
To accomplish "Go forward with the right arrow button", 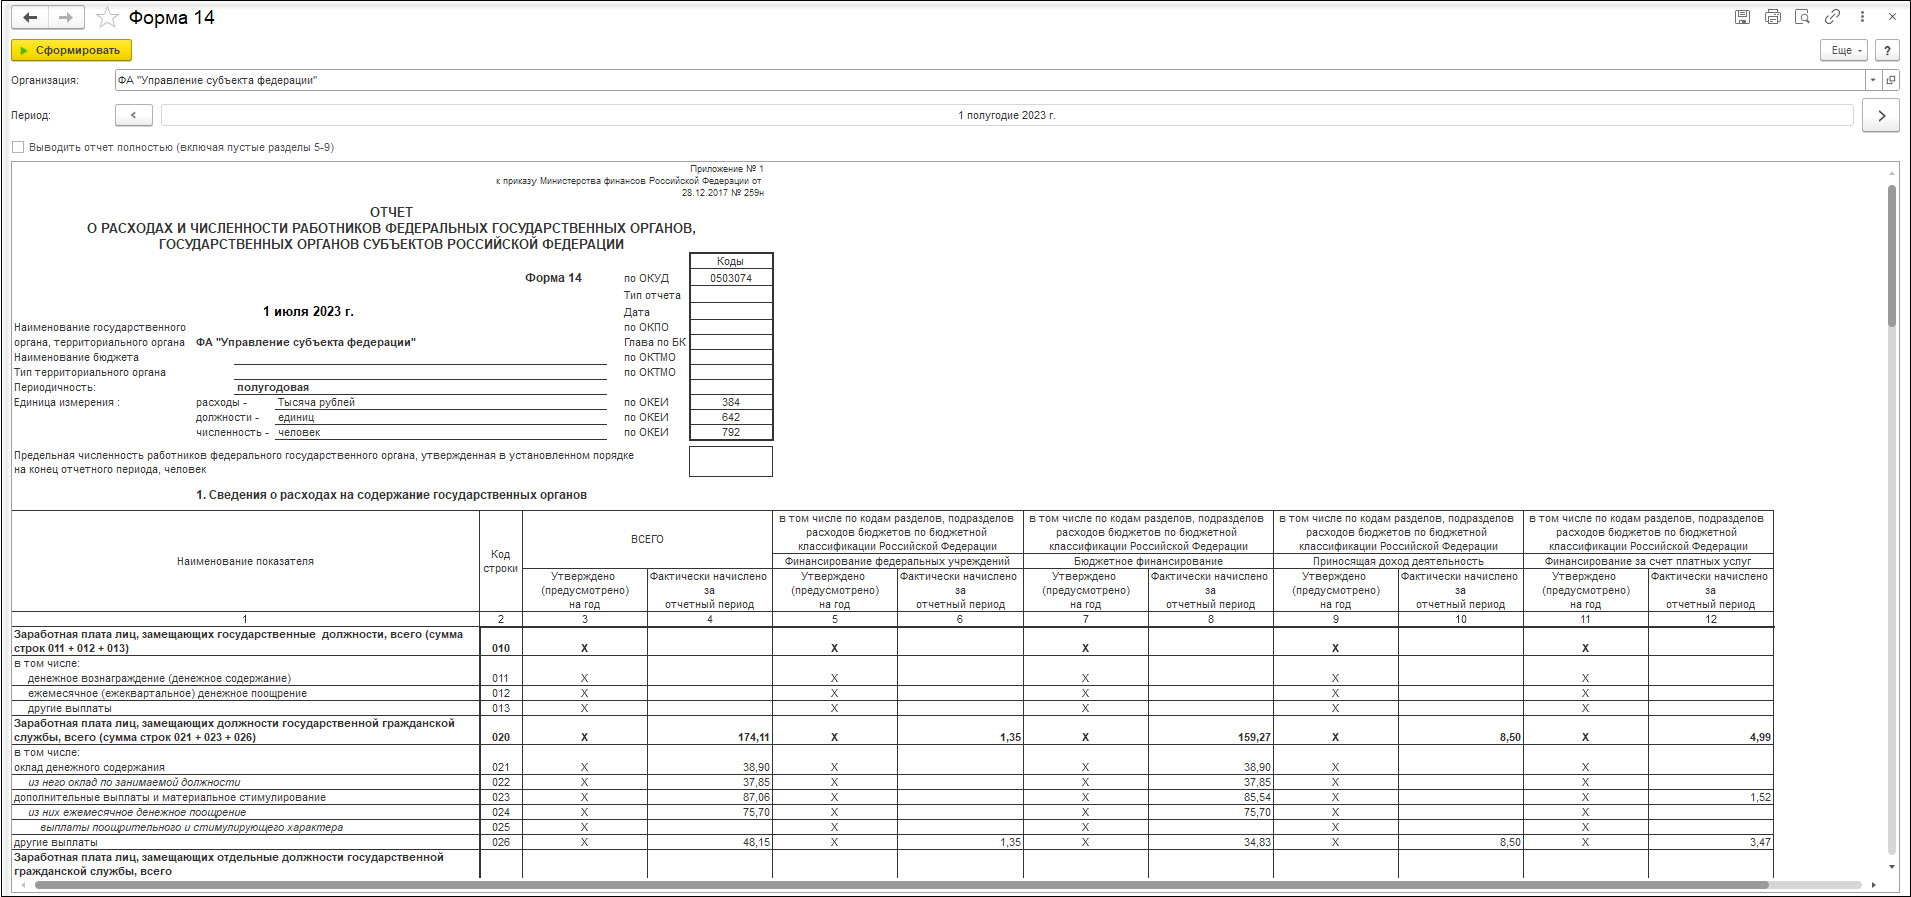I will [x=66, y=17].
